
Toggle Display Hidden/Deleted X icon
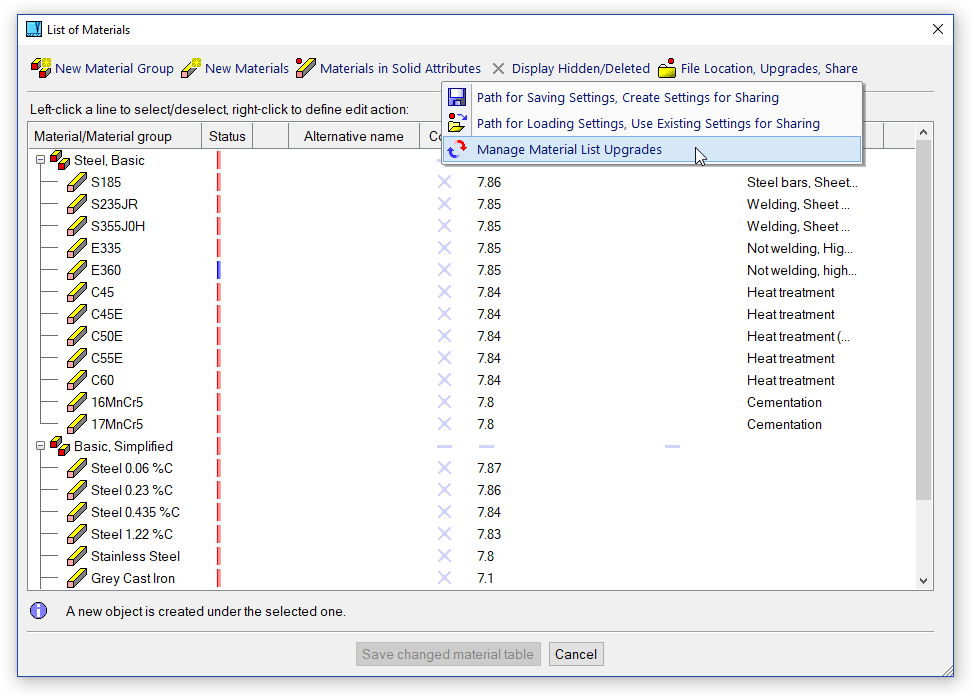point(498,69)
